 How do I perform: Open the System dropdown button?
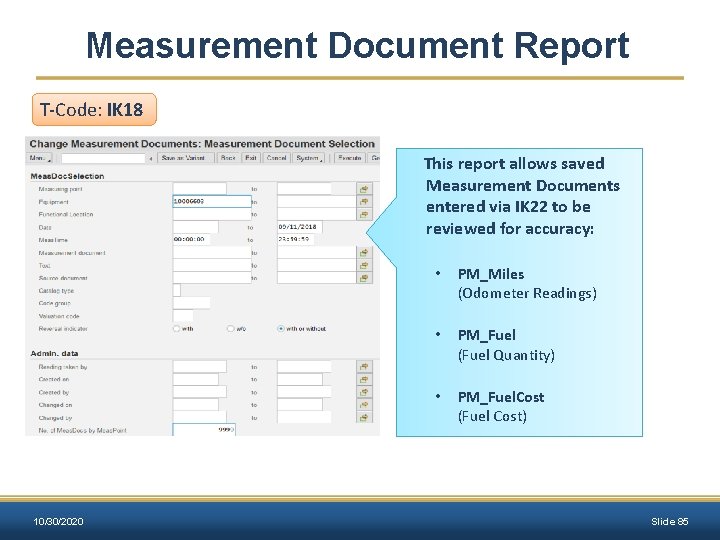tap(309, 158)
